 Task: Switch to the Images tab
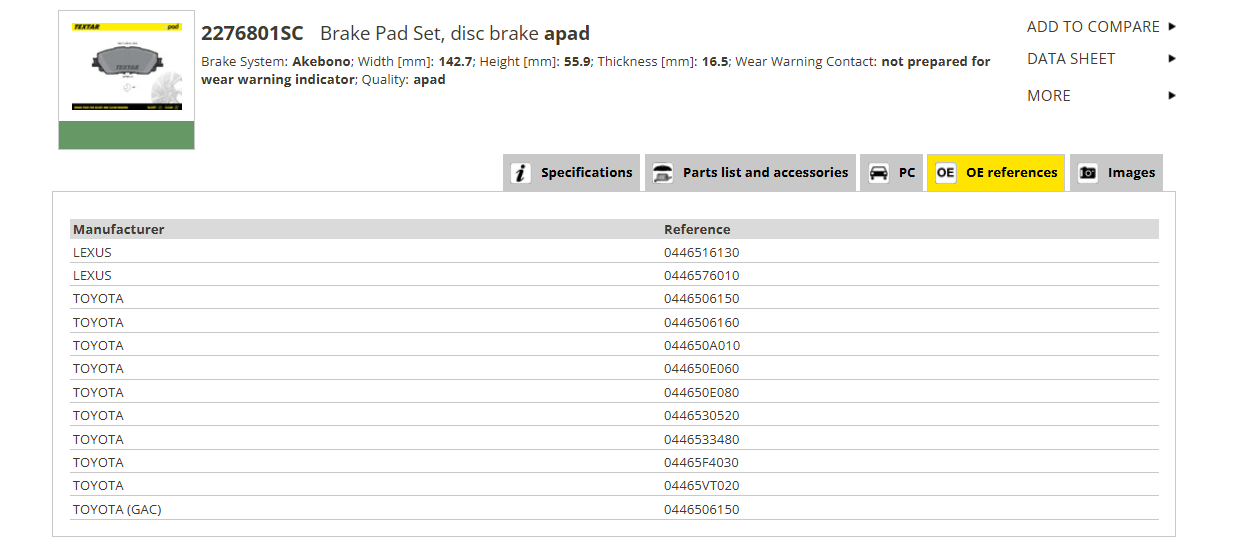1116,173
